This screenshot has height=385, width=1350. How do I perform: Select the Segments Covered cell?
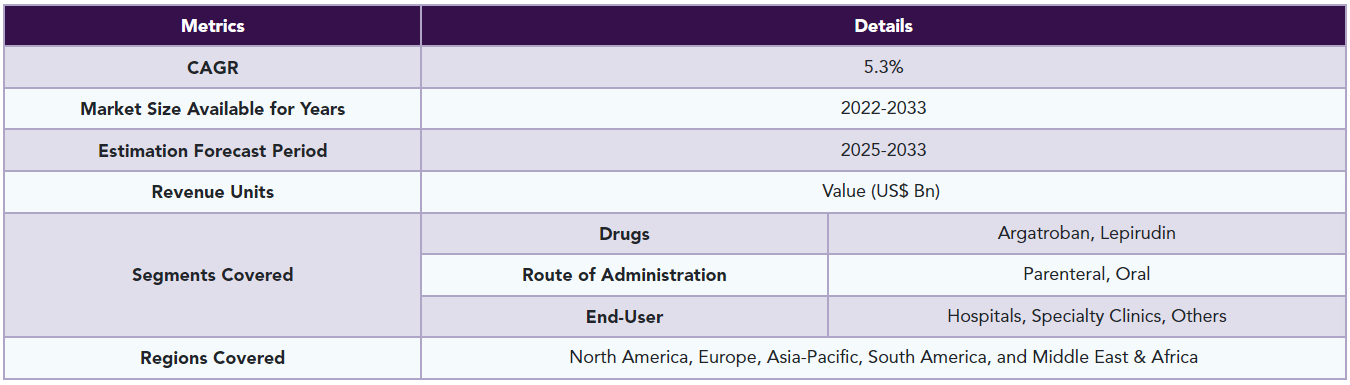tap(212, 275)
